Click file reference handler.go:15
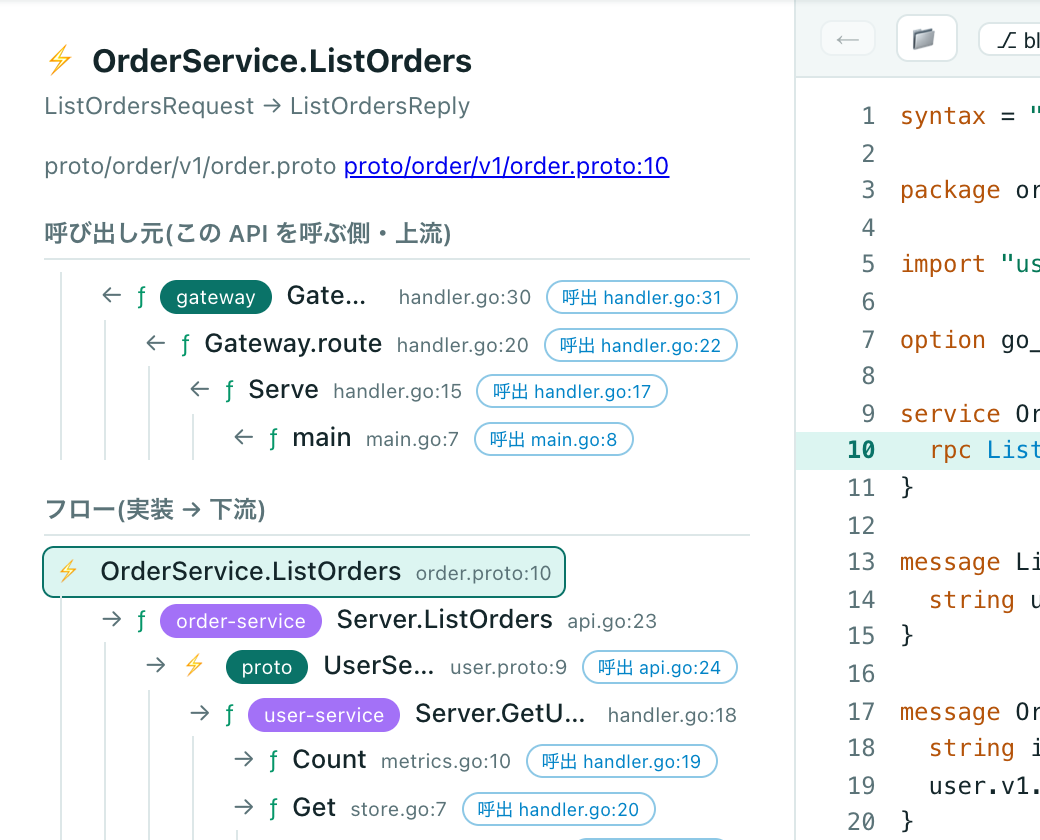Image resolution: width=1040 pixels, height=840 pixels. (397, 391)
